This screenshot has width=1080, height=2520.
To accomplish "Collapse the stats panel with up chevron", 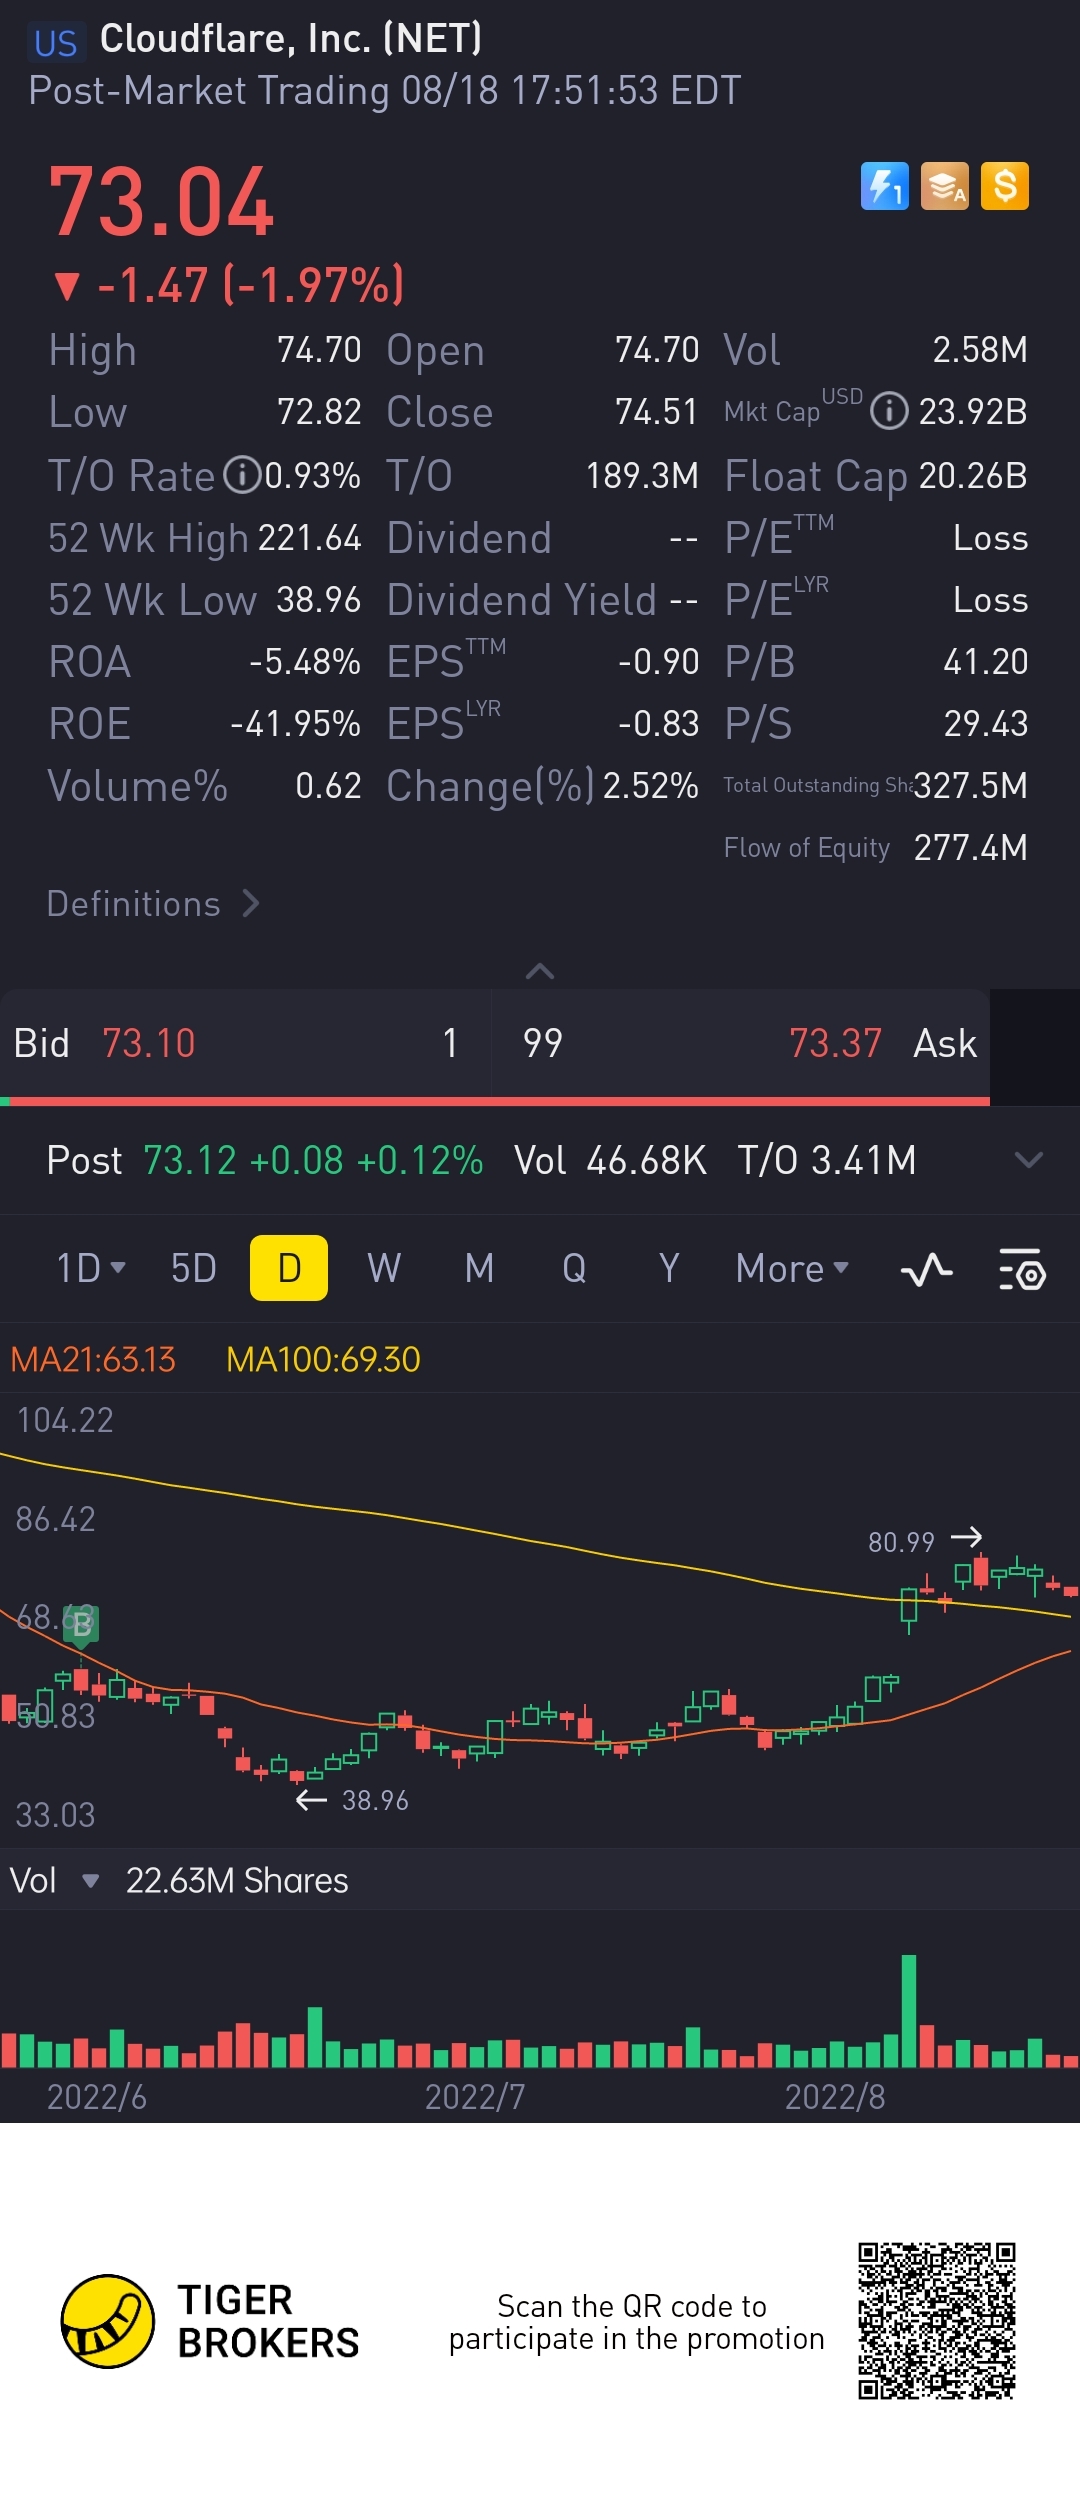I will point(540,971).
